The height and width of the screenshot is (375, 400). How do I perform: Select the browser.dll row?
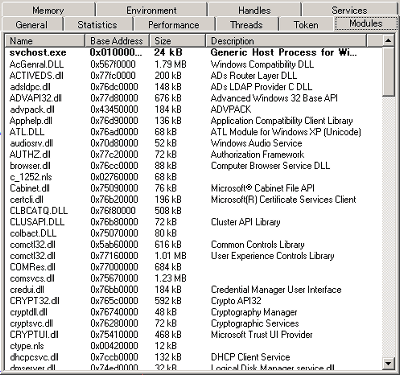tap(193, 166)
